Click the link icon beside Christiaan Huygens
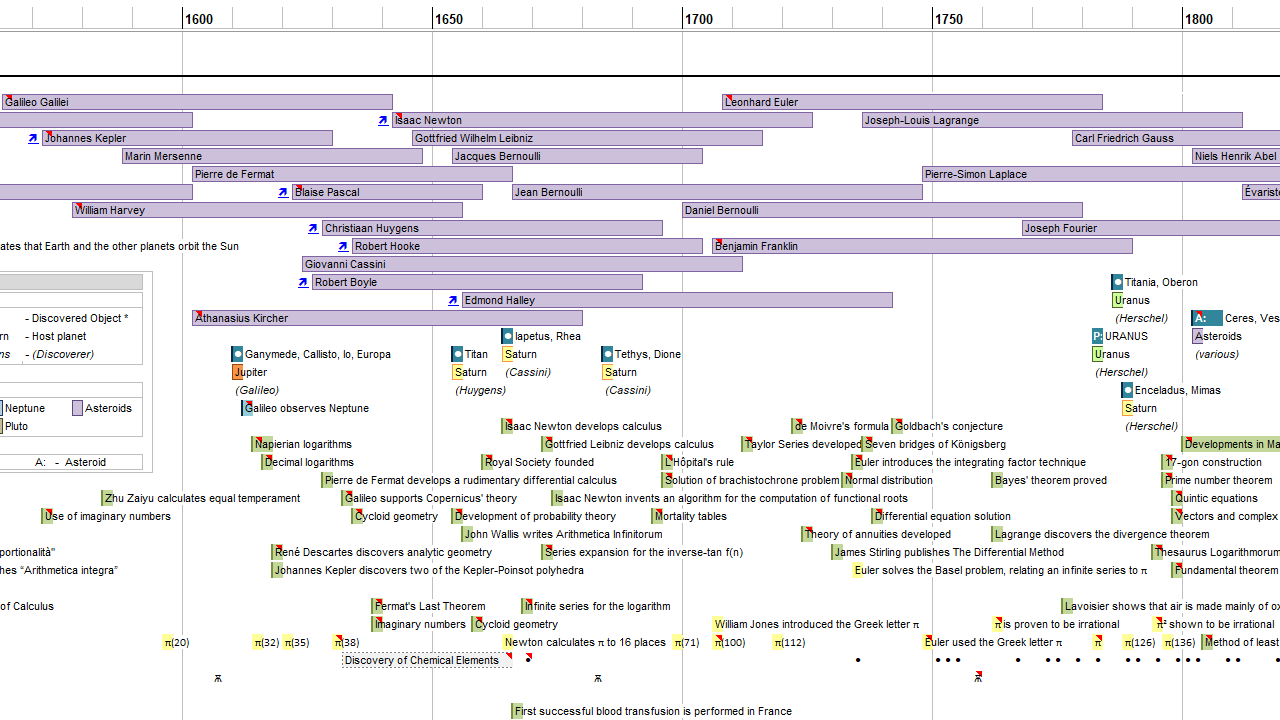Screen dimensions: 1280x720 [x=313, y=228]
